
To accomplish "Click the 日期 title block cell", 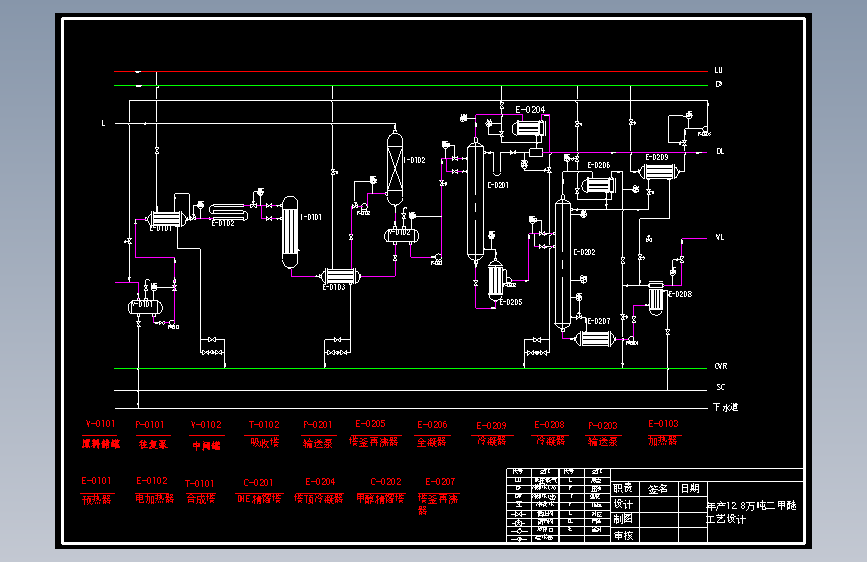I will pos(690,488).
